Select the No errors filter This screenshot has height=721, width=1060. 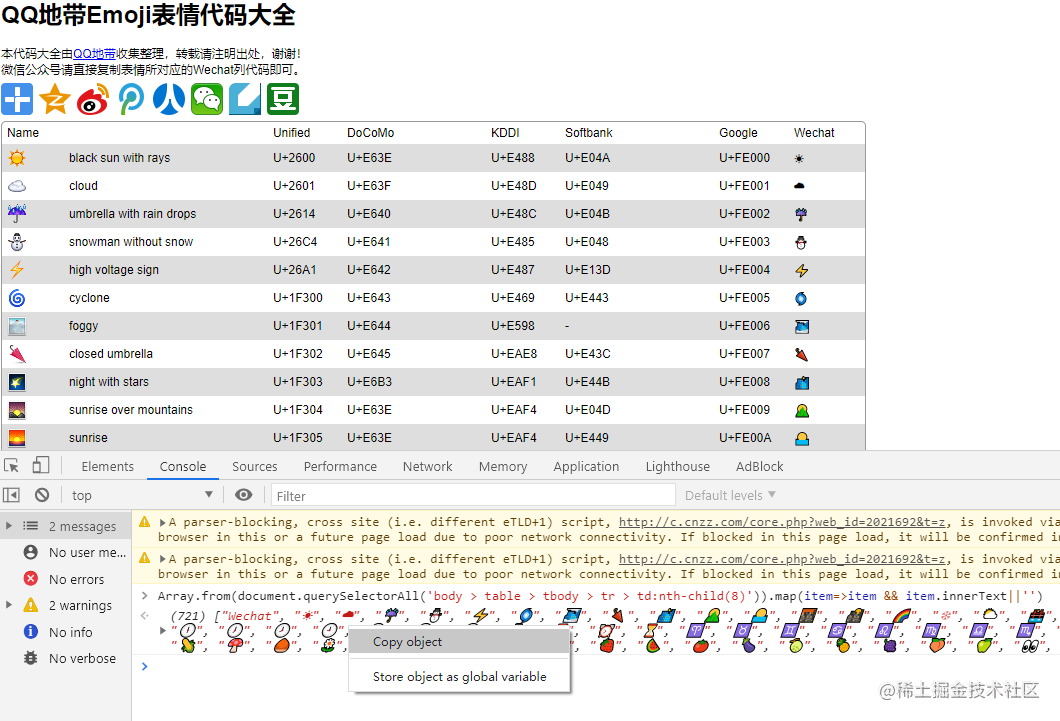pyautogui.click(x=66, y=579)
